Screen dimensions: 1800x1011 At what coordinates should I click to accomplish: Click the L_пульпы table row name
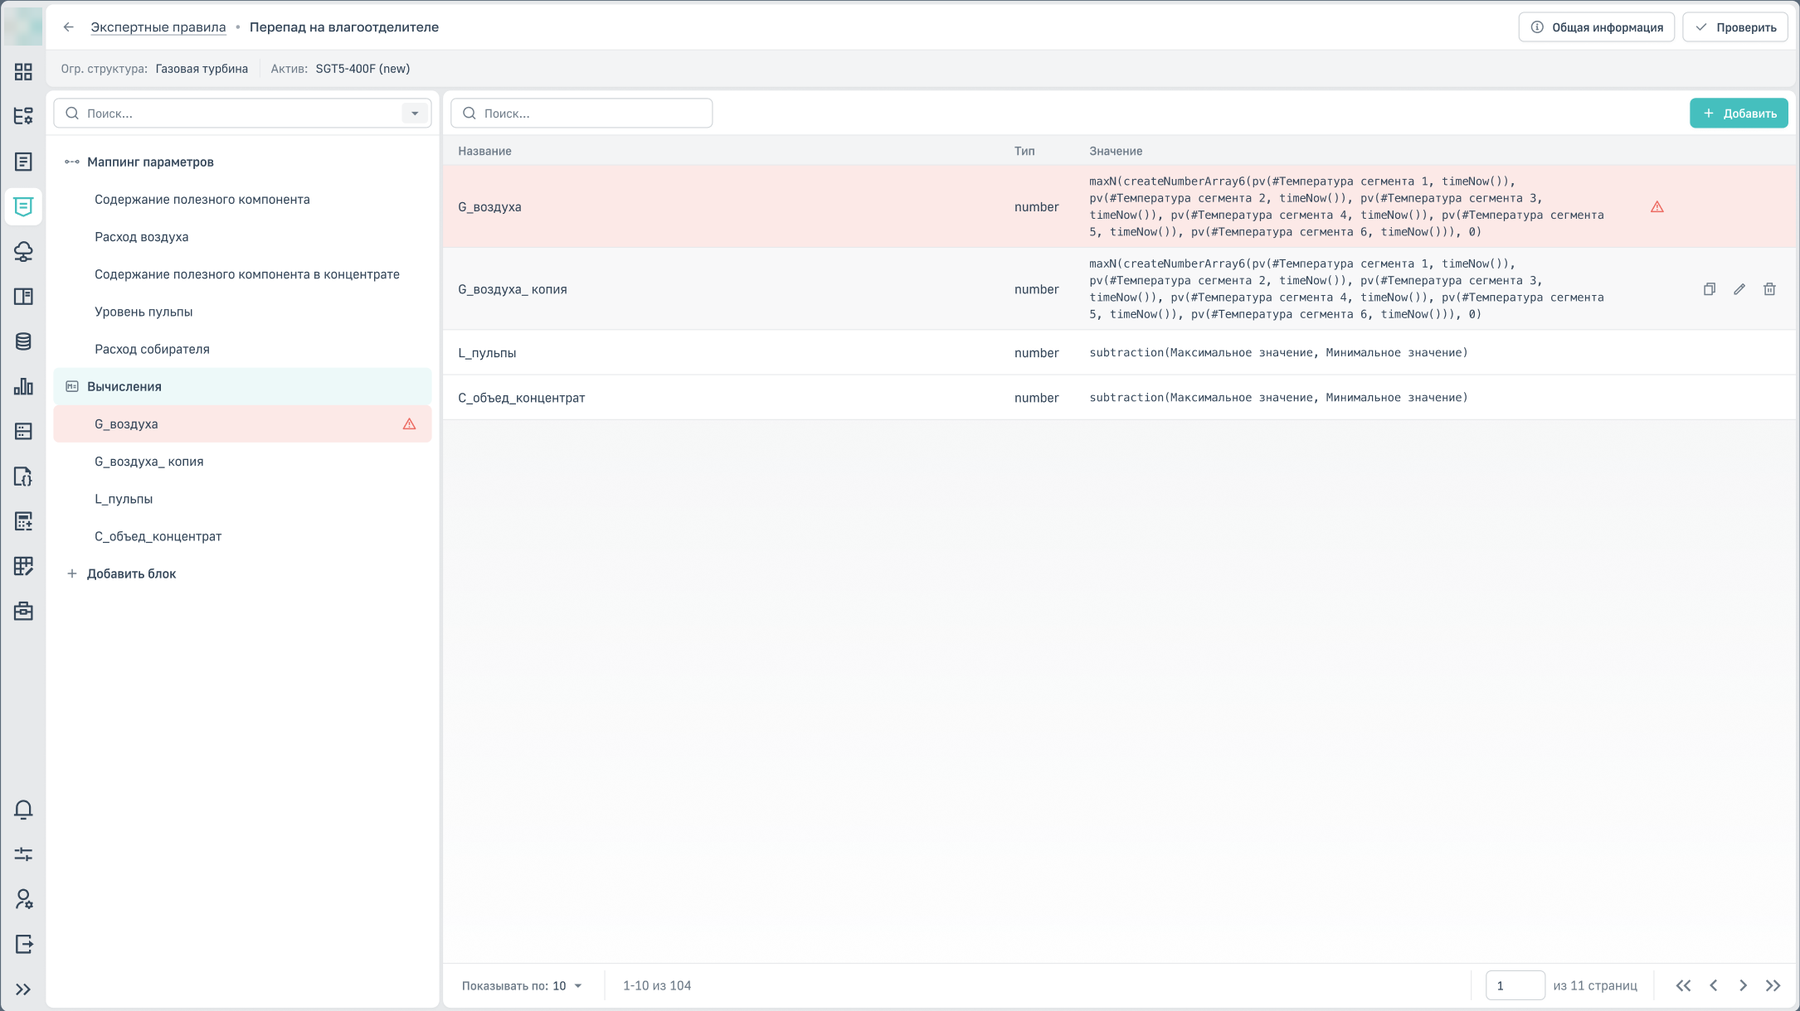click(487, 353)
